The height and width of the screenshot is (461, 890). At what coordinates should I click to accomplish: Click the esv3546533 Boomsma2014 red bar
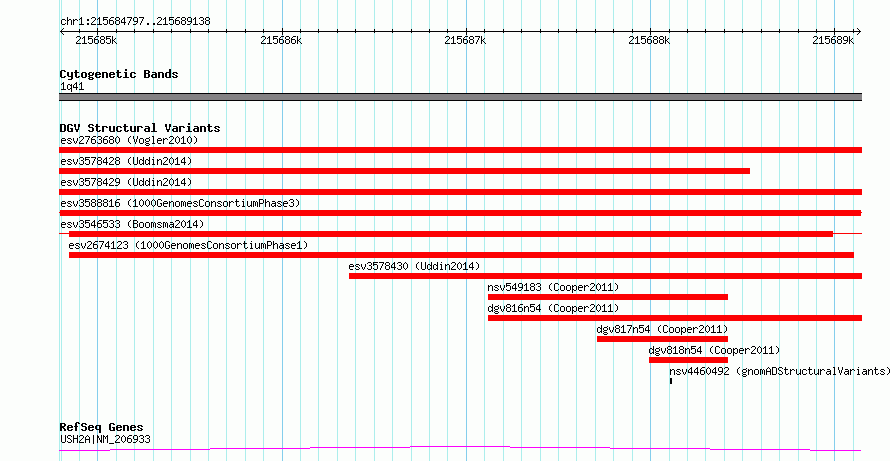[x=451, y=234]
